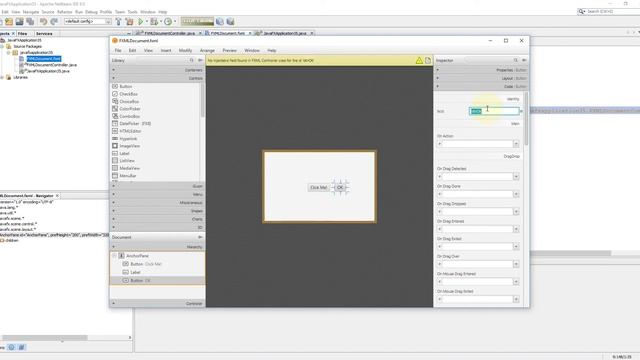The width and height of the screenshot is (640, 360).
Task: Collapse the Code section in Inspector
Action: click(481, 87)
